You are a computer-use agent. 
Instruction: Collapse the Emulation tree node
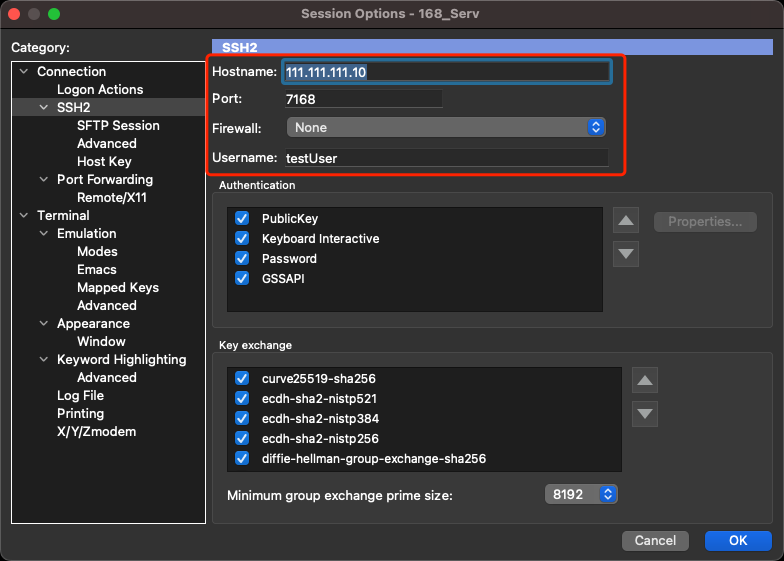[45, 234]
